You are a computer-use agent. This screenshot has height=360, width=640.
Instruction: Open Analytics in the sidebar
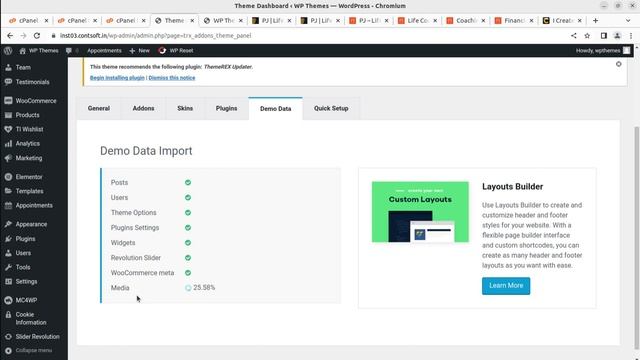pos(27,144)
